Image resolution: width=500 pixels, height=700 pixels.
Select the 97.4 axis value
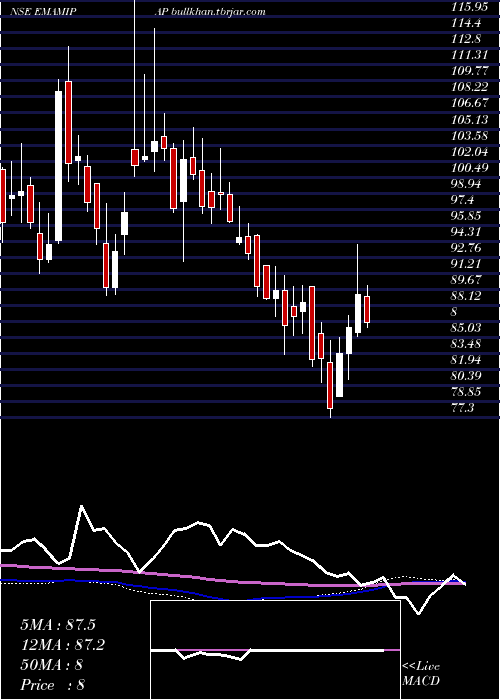[464, 200]
